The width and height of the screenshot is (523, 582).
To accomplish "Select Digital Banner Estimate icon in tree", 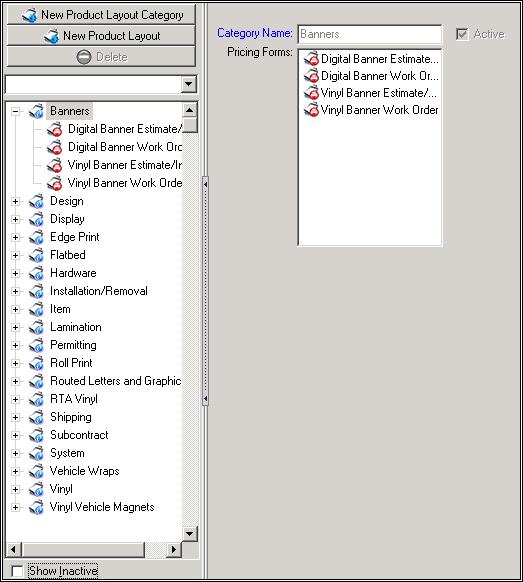I will point(54,129).
